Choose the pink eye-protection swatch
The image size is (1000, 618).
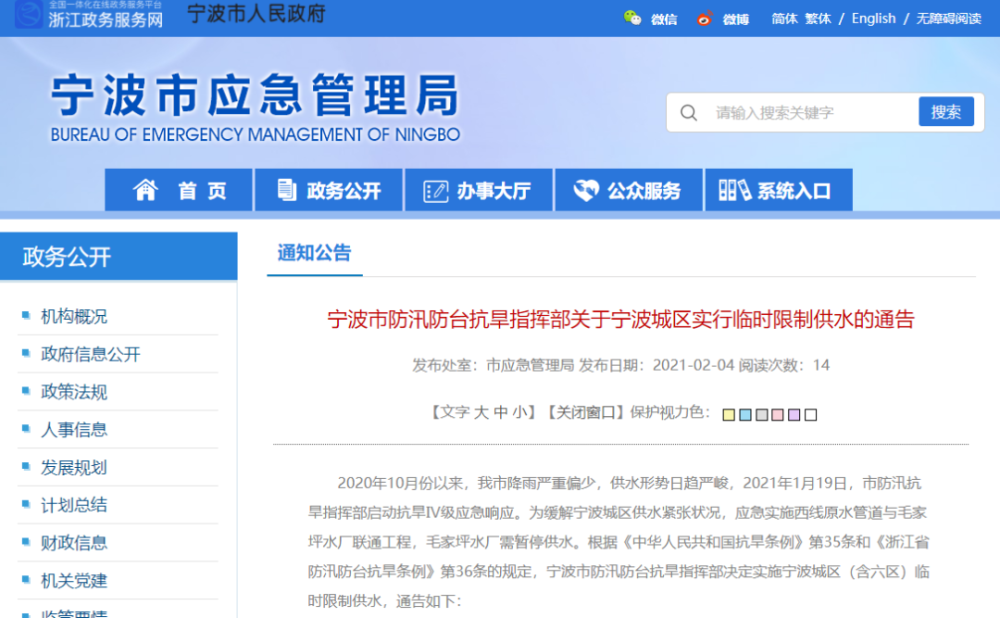[x=777, y=415]
